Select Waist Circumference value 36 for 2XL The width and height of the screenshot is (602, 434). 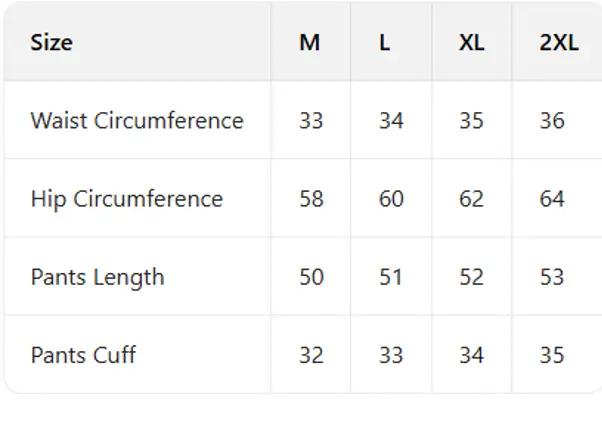pos(552,121)
